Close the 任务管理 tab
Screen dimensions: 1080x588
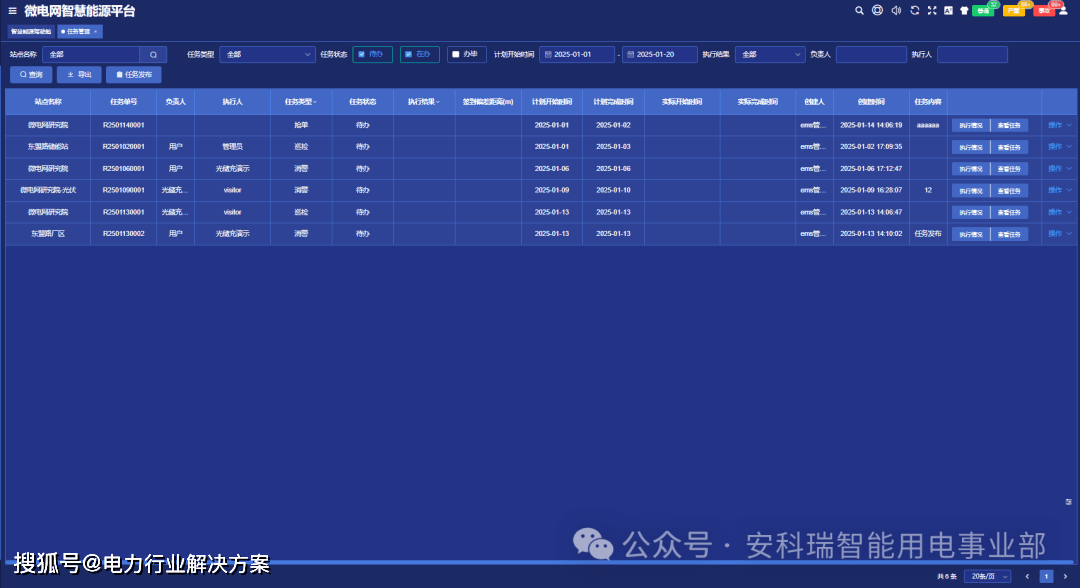(x=95, y=32)
